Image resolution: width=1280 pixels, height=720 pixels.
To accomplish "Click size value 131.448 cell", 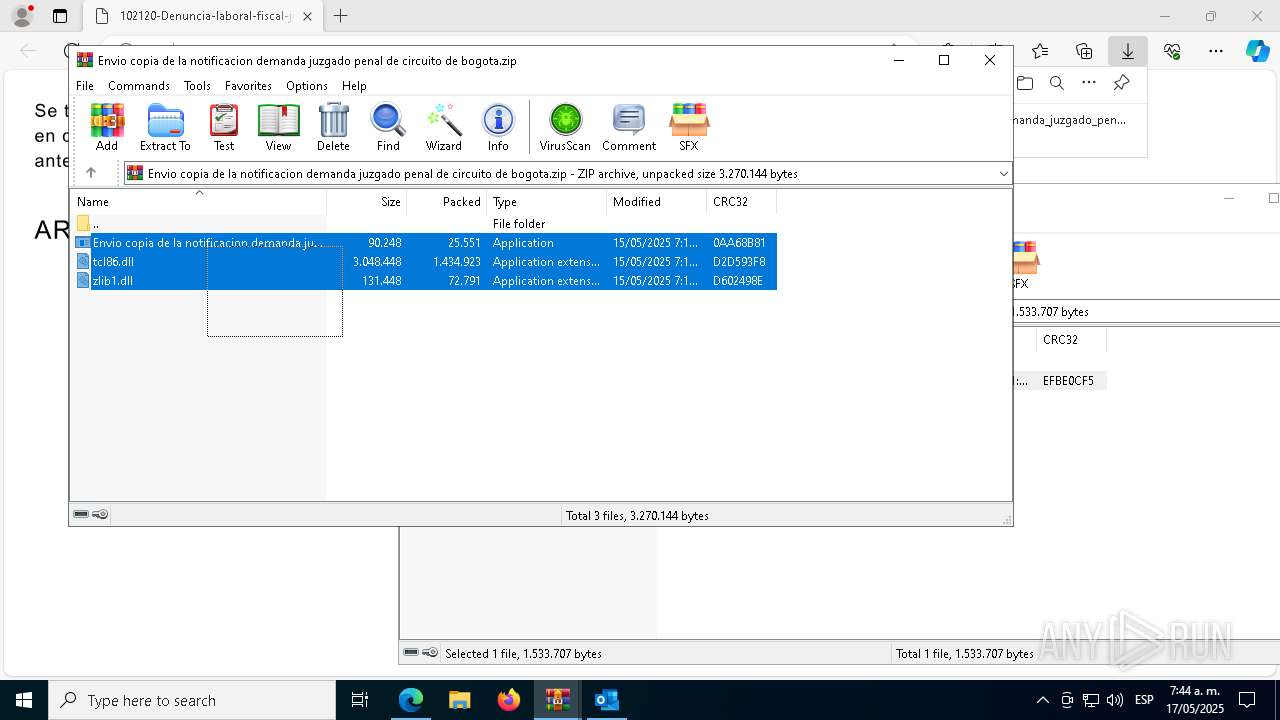I will click(x=381, y=281).
